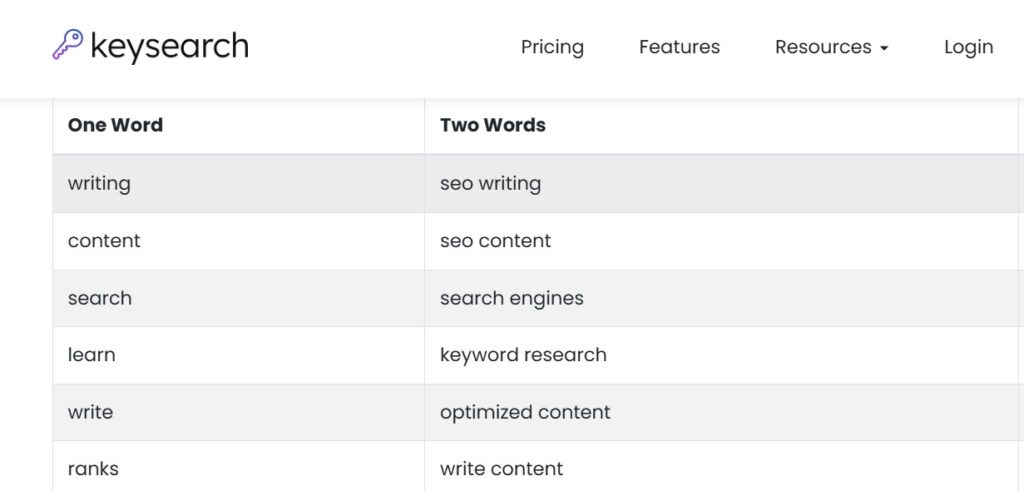
Task: Select the 'optimized content' cell
Action: (x=721, y=412)
